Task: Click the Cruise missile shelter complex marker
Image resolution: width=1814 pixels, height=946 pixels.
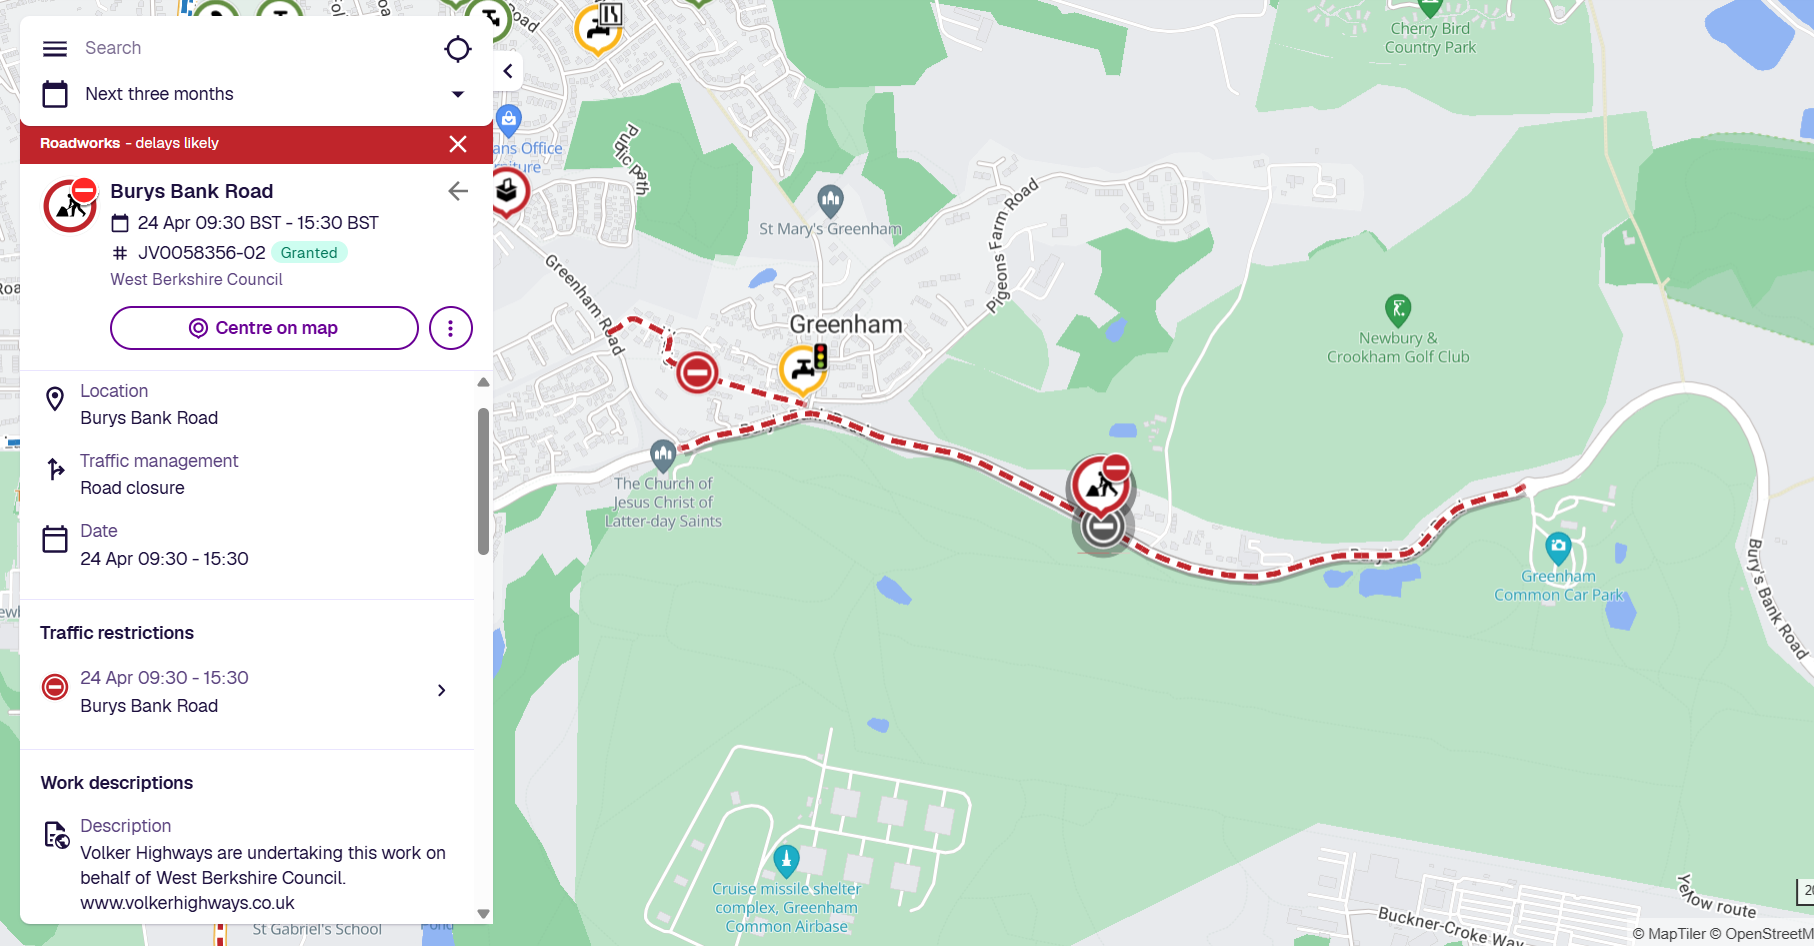Action: pos(786,861)
